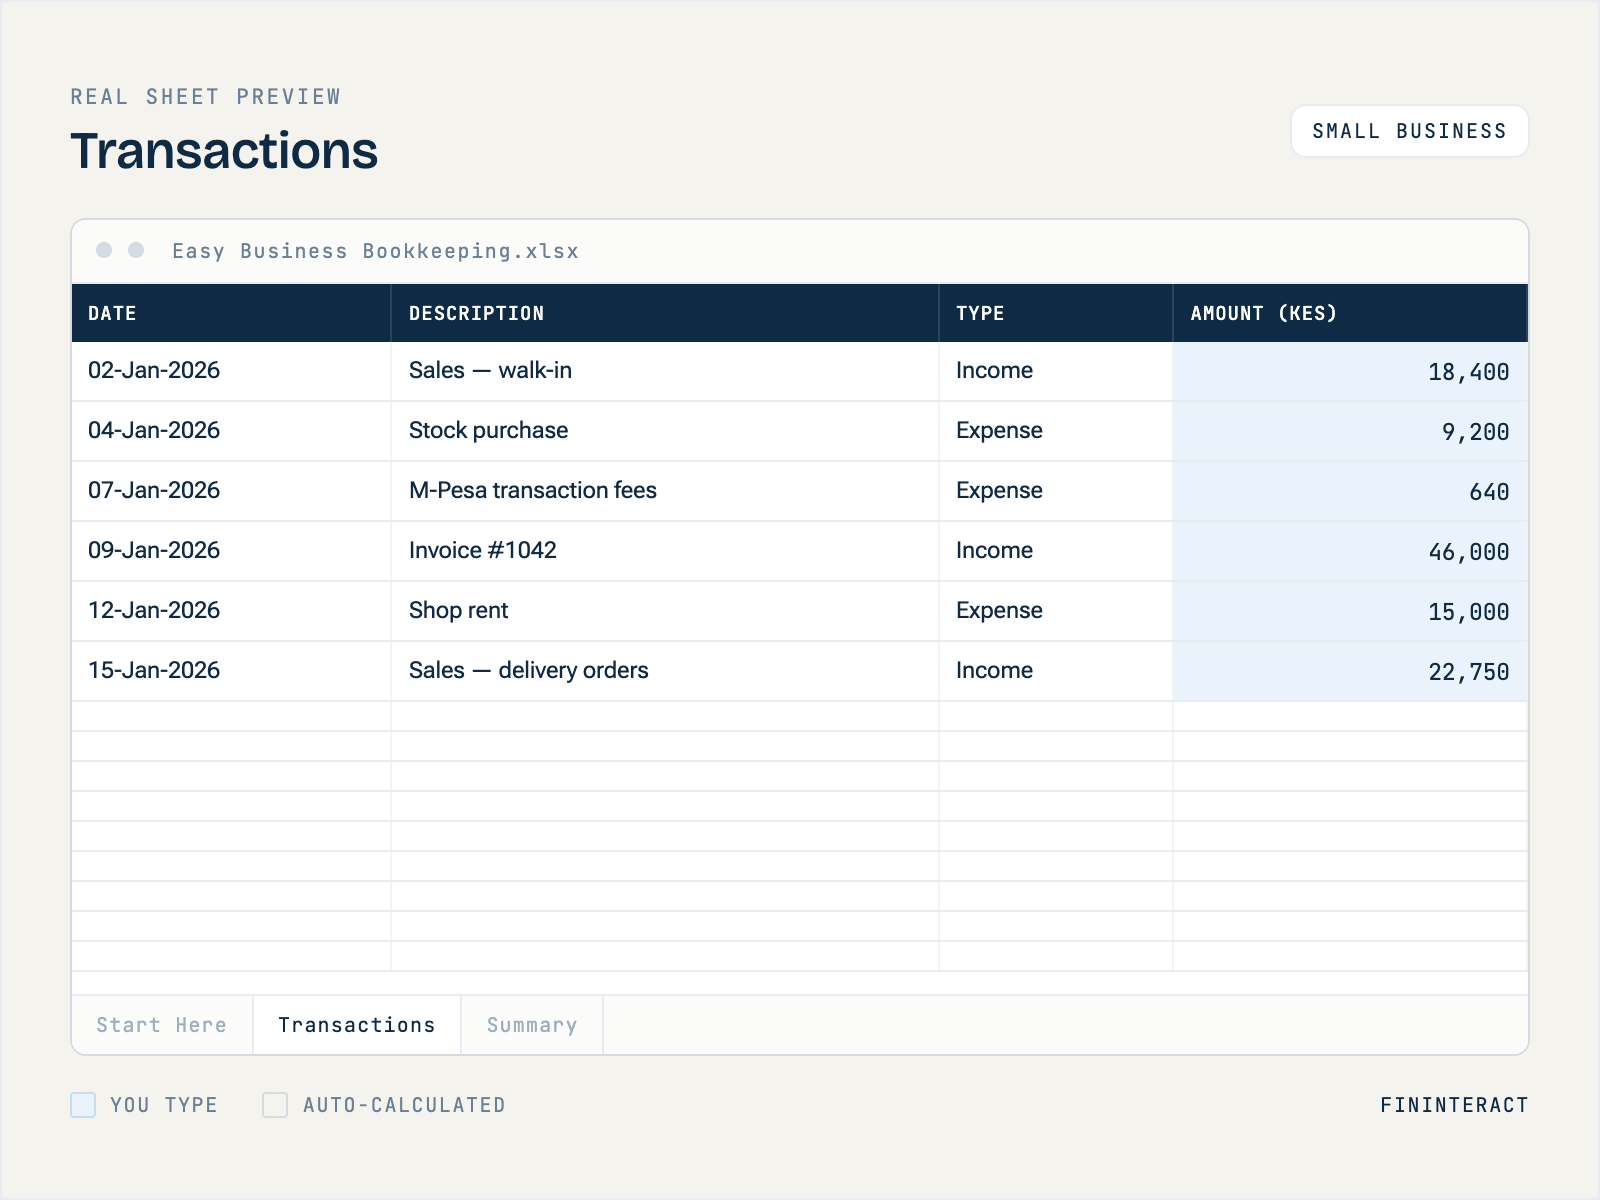Screen dimensions: 1600x1200
Task: Click the Type cell for Shop rent
Action: [1056, 611]
